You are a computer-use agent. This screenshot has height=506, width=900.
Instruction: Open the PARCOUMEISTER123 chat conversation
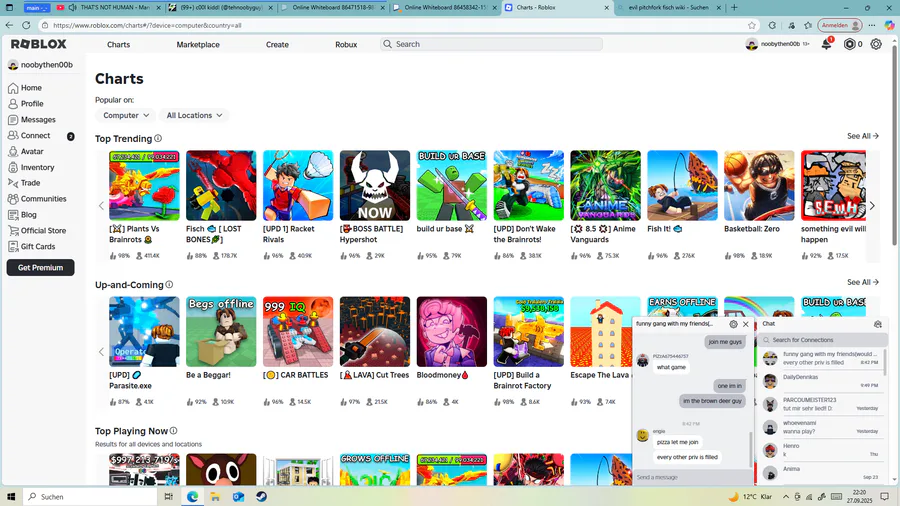tap(821, 404)
